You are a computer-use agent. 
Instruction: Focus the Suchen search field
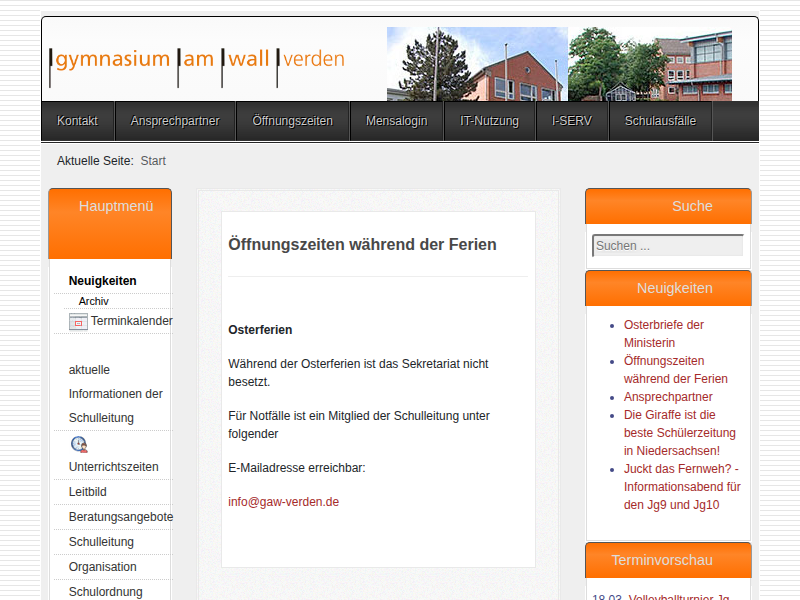[x=667, y=246]
